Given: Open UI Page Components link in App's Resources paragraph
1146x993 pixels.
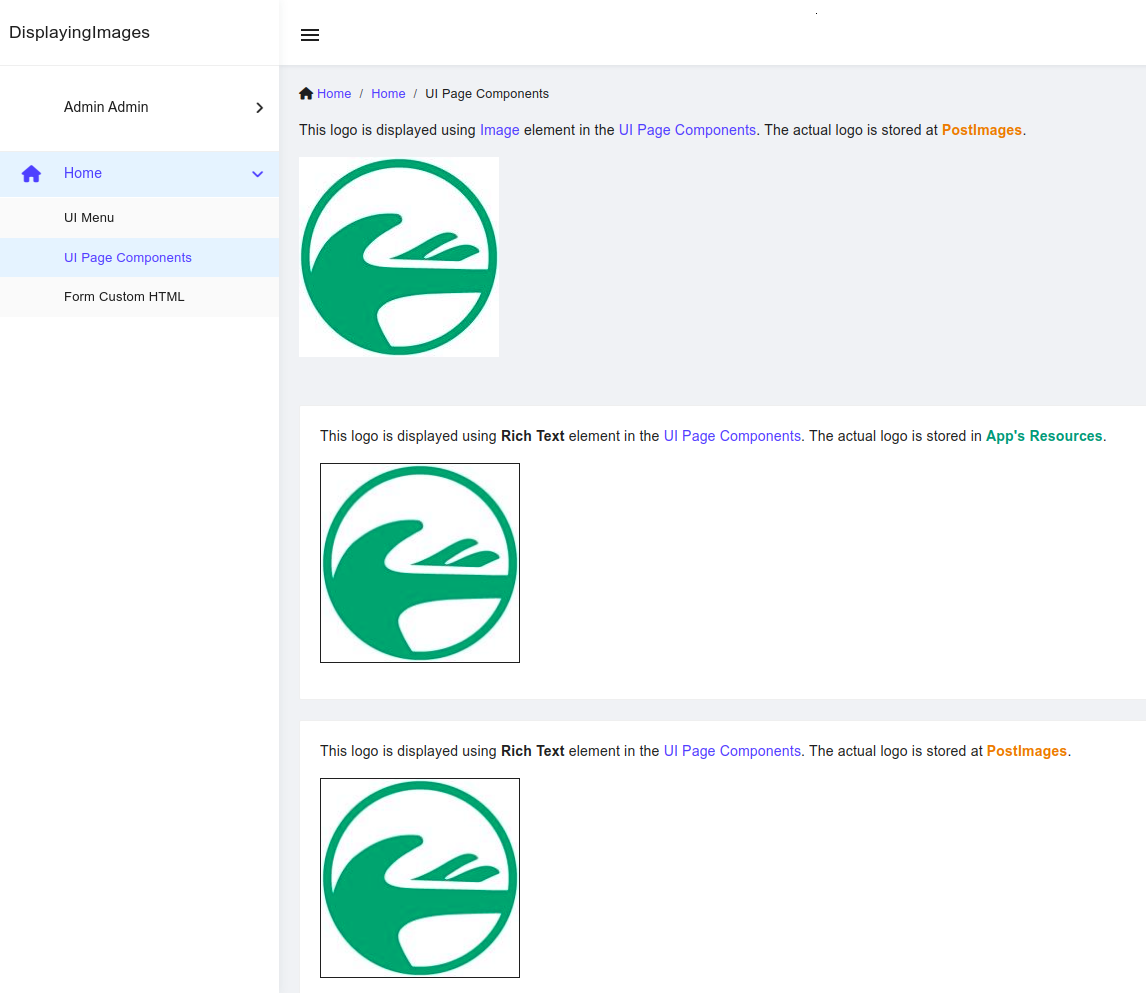Looking at the screenshot, I should tap(732, 436).
